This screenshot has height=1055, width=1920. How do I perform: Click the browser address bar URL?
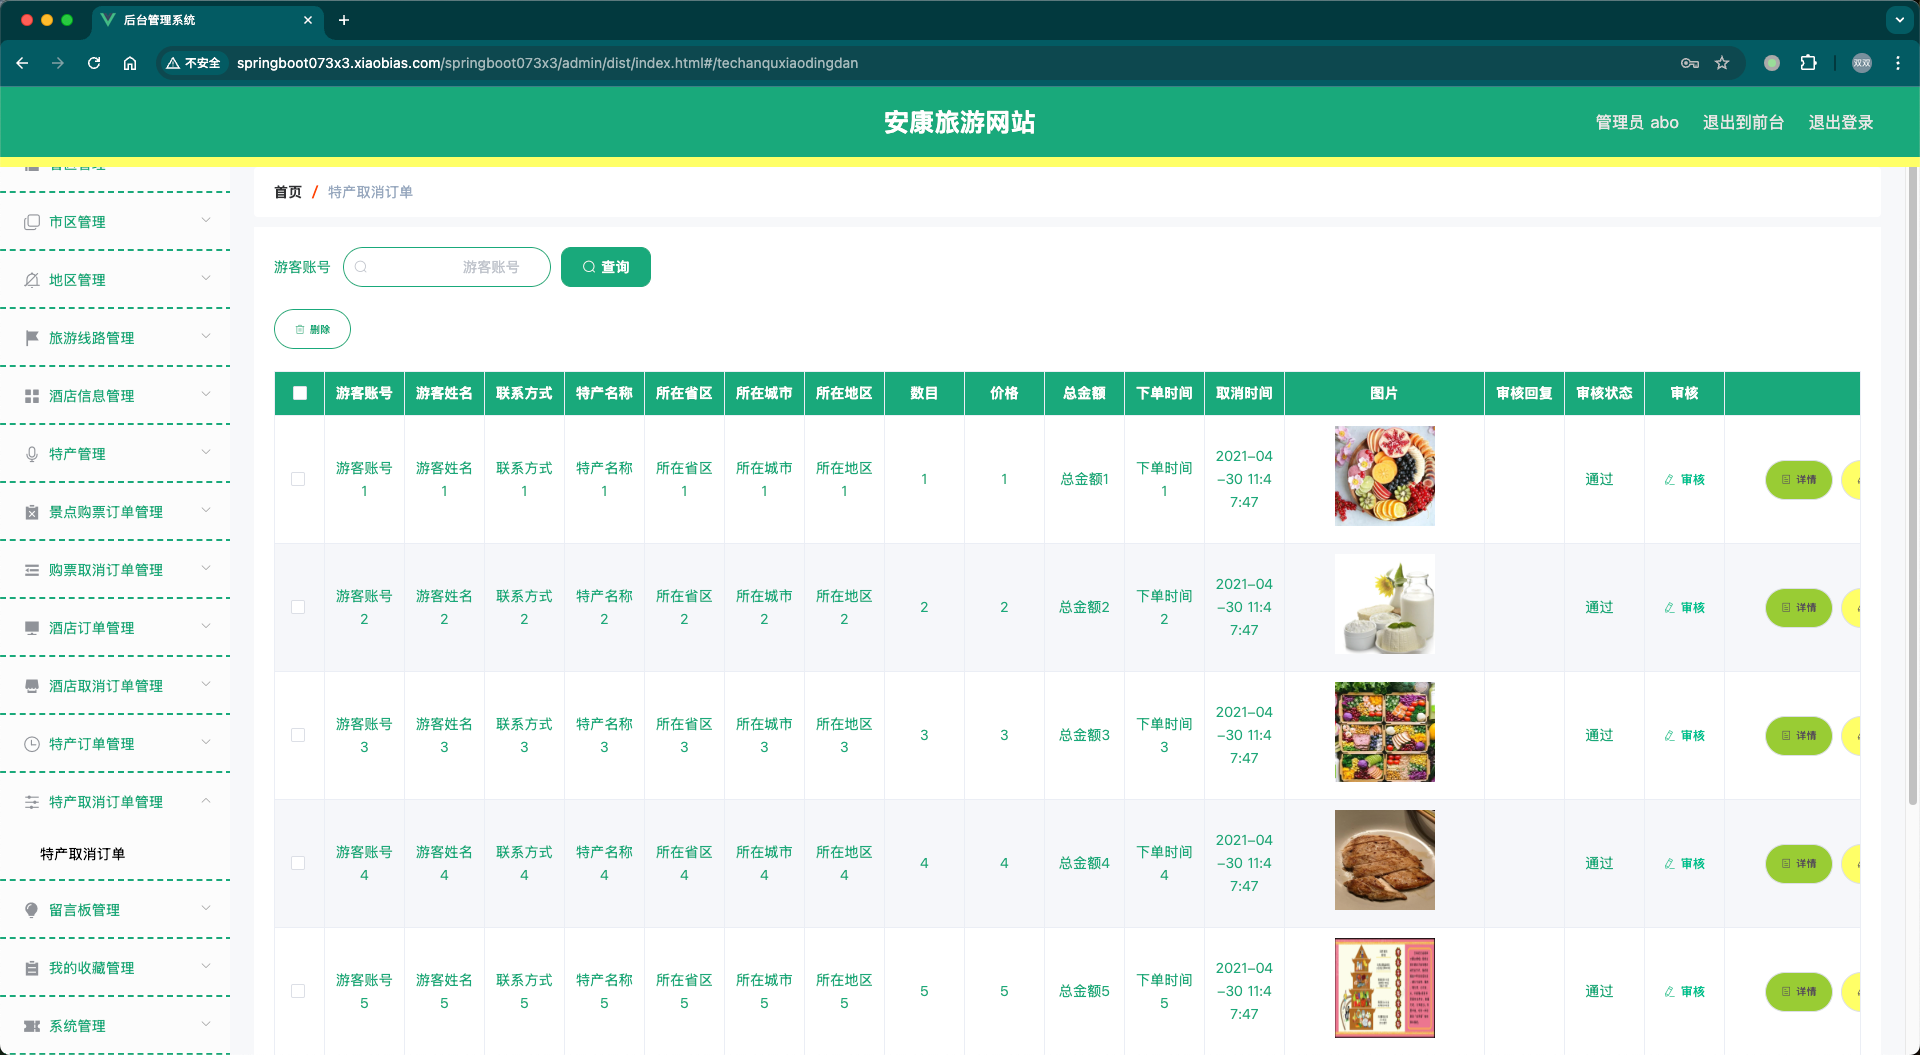[x=547, y=63]
